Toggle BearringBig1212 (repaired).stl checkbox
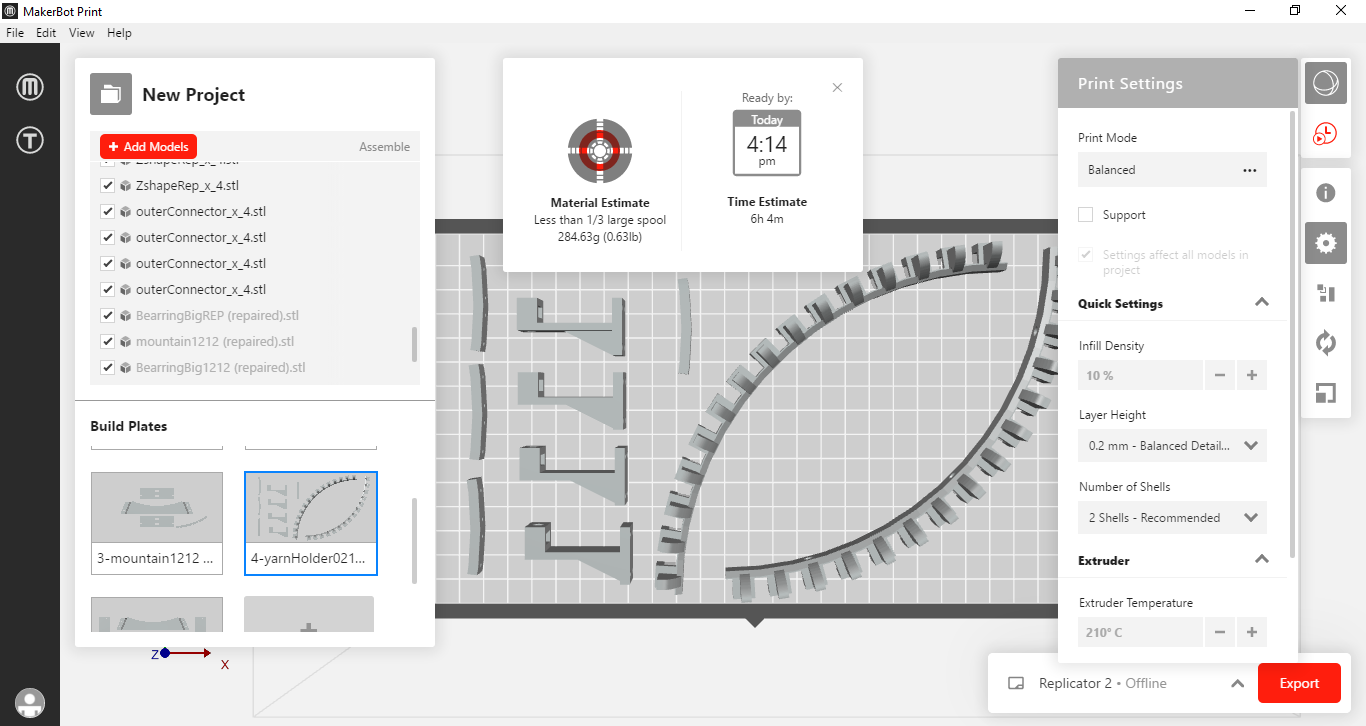This screenshot has width=1366, height=726. click(x=108, y=367)
